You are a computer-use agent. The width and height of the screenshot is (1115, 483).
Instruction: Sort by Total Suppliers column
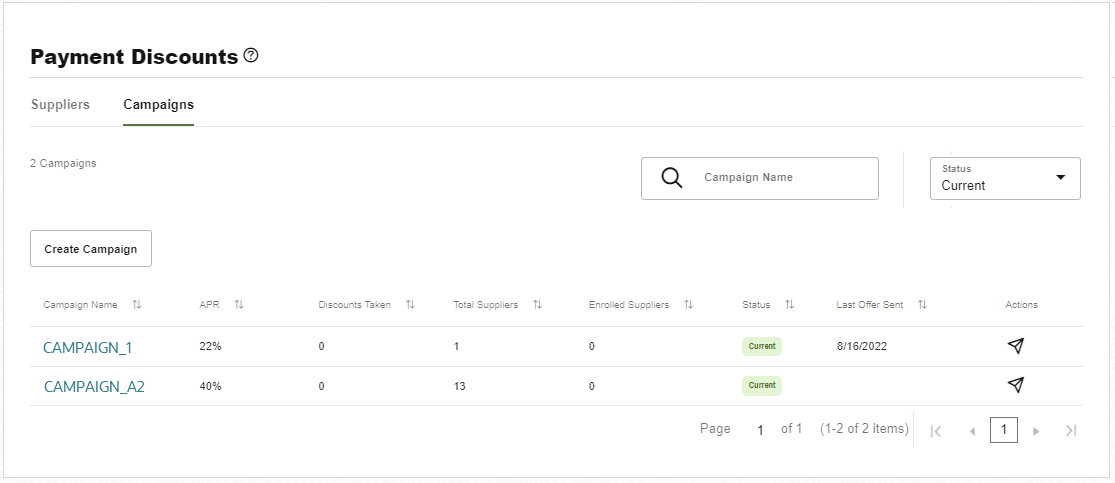[538, 305]
